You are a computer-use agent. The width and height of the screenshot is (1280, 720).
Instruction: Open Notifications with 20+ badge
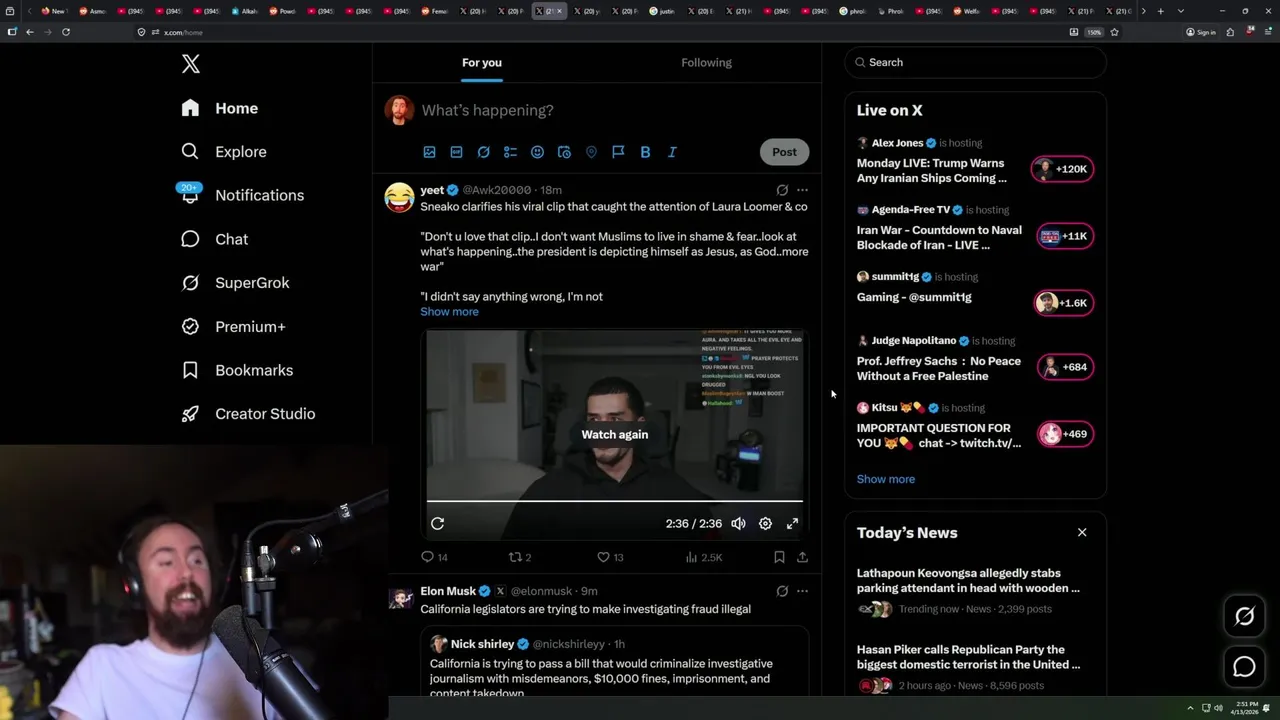pyautogui.click(x=242, y=195)
